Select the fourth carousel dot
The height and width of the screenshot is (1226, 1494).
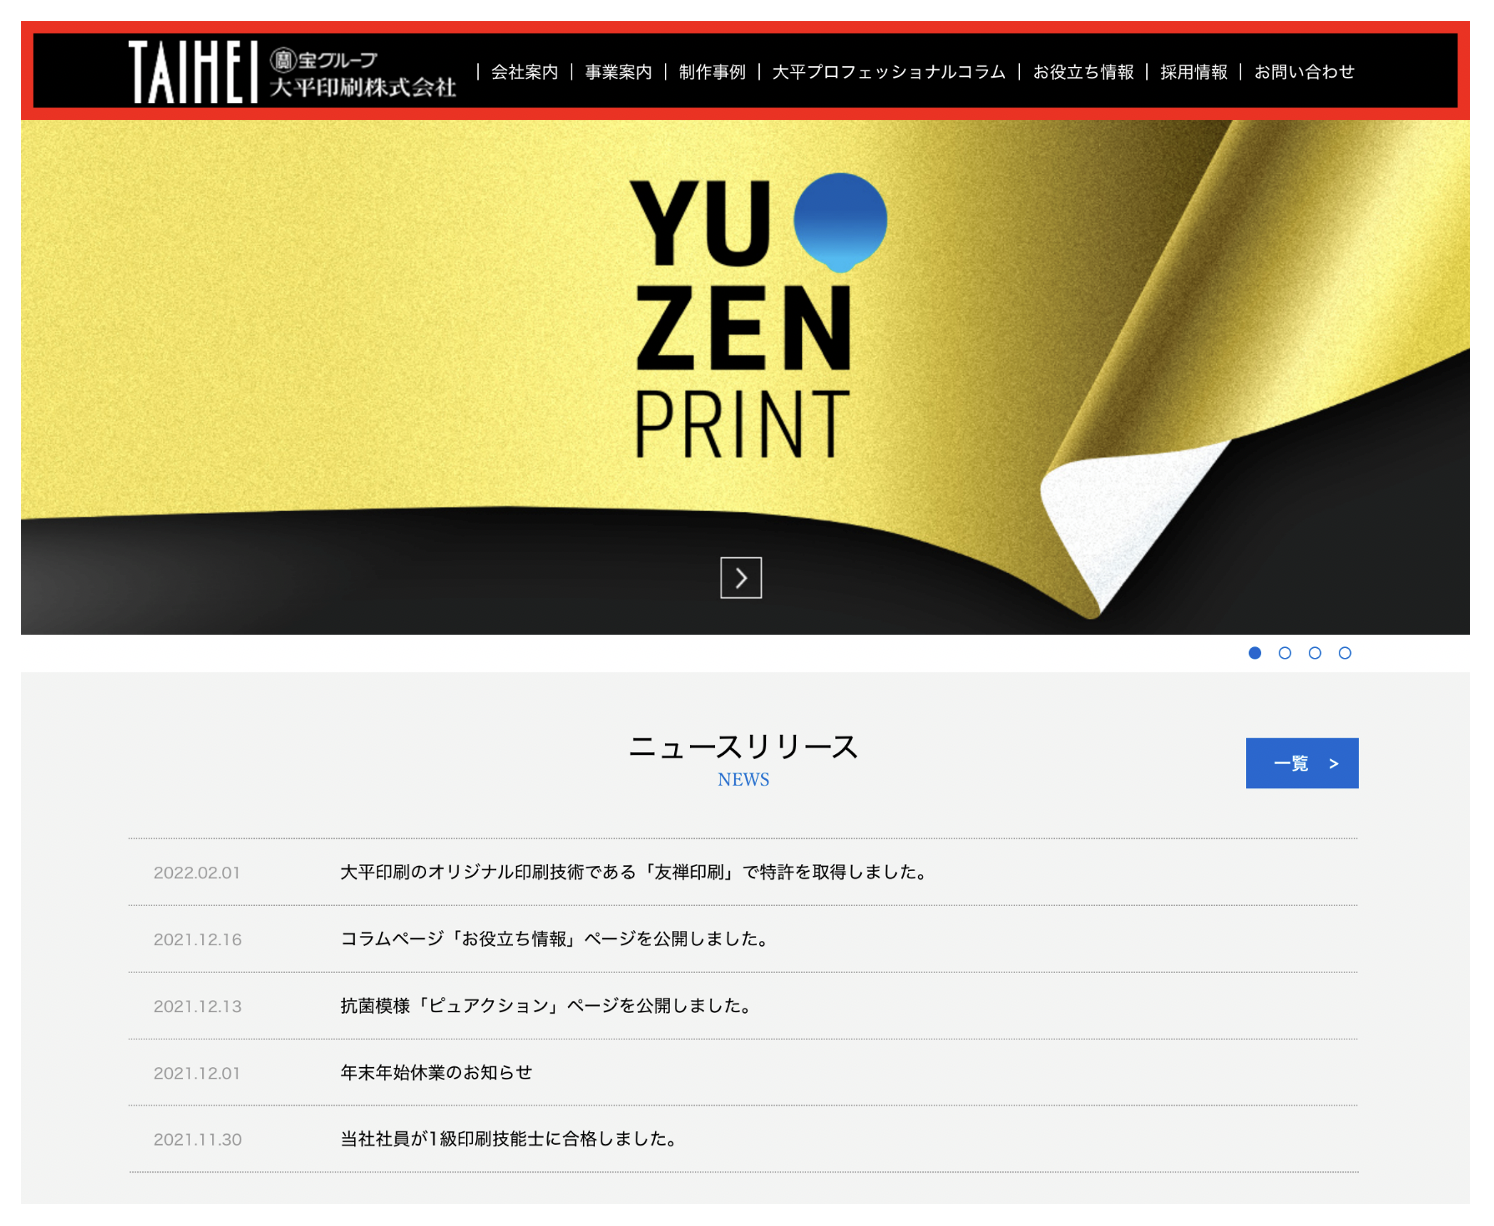[1345, 653]
